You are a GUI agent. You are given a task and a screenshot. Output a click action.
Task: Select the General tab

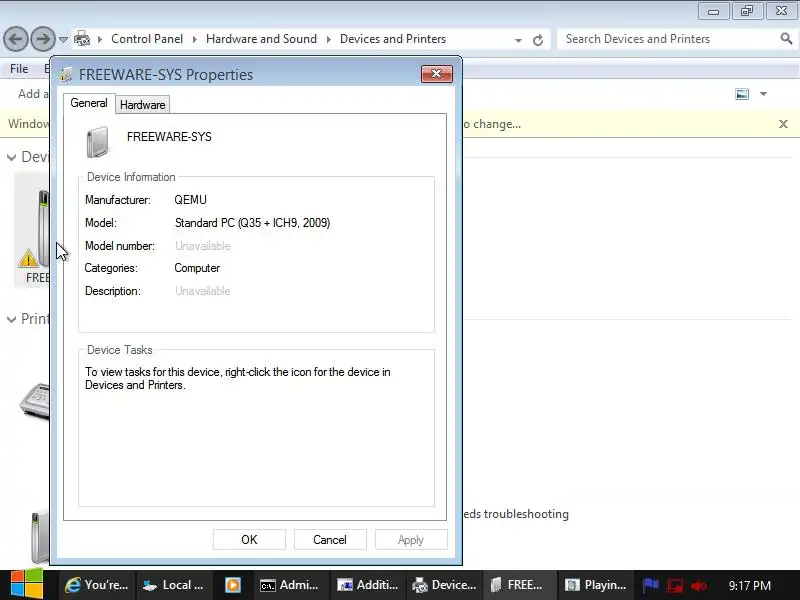(89, 103)
